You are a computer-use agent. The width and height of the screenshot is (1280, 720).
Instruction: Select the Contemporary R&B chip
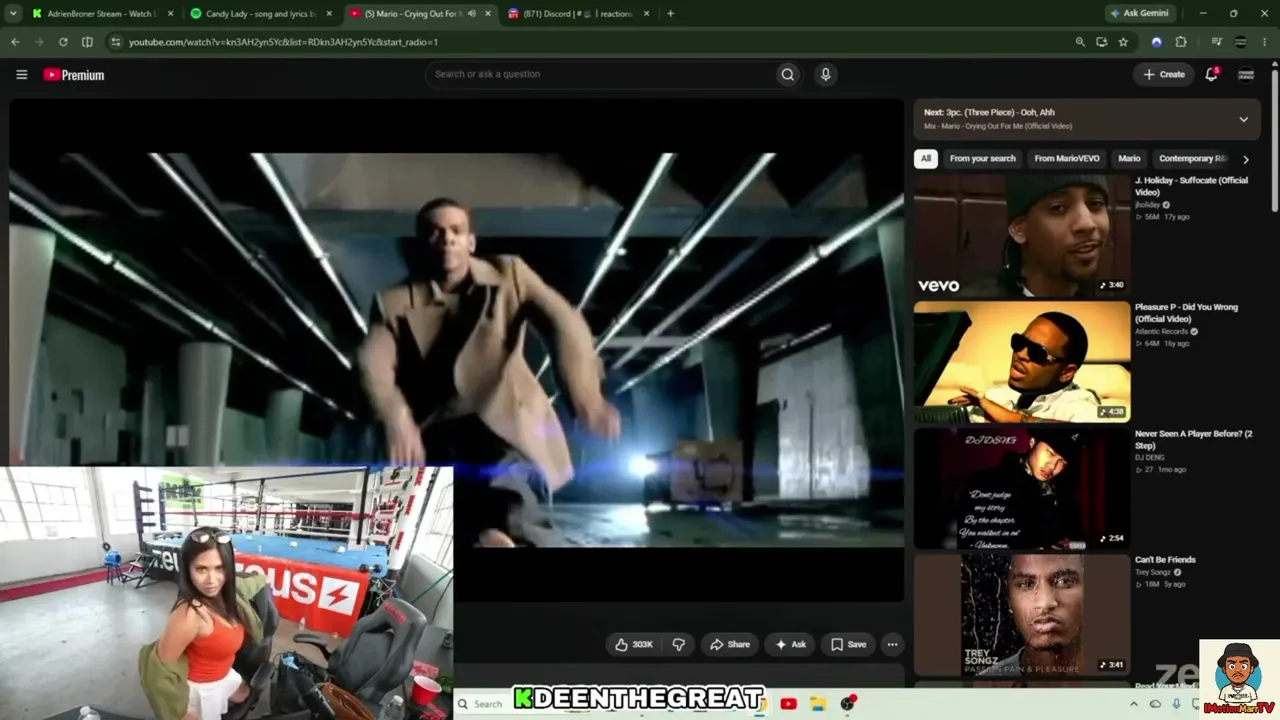click(x=1191, y=158)
